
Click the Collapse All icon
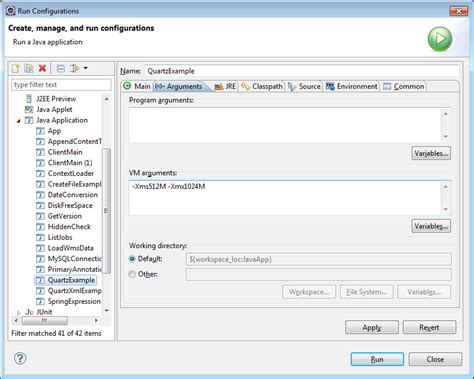61,69
